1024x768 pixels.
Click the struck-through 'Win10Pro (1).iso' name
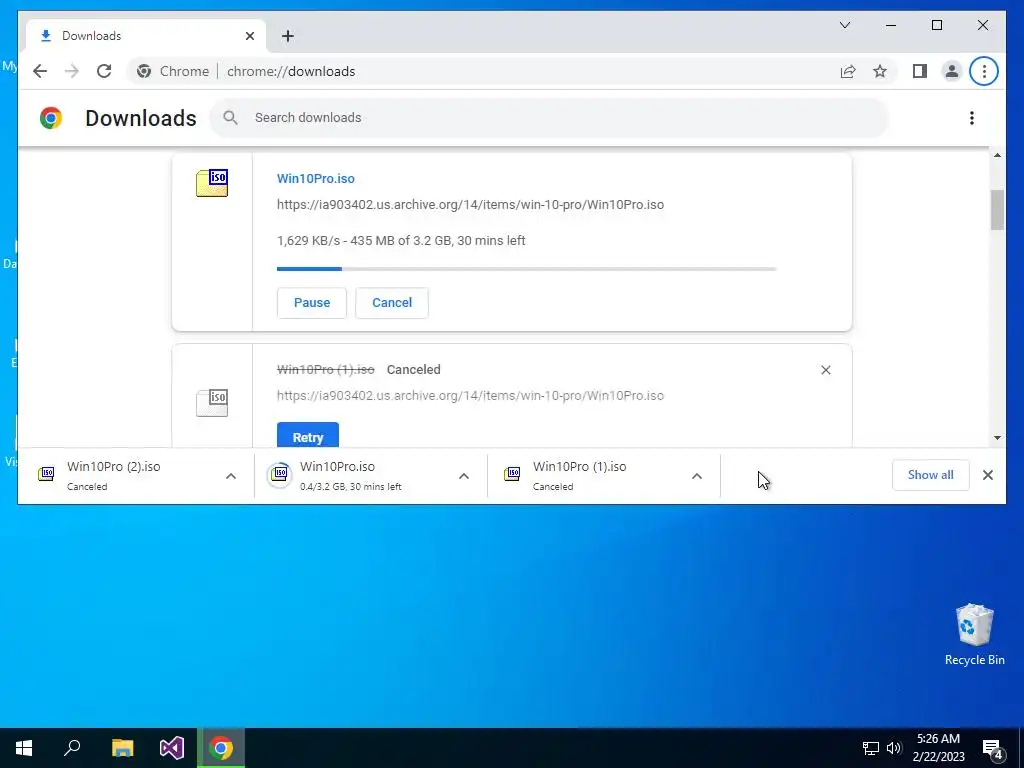(325, 370)
